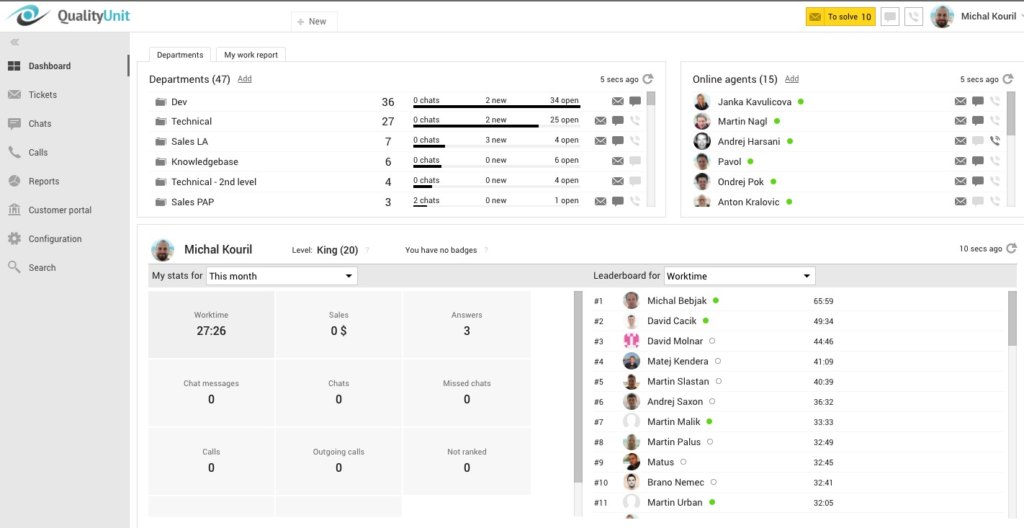Screen dimensions: 1024x528
Task: Click the phone icon for Sales LA department
Action: tap(634, 141)
